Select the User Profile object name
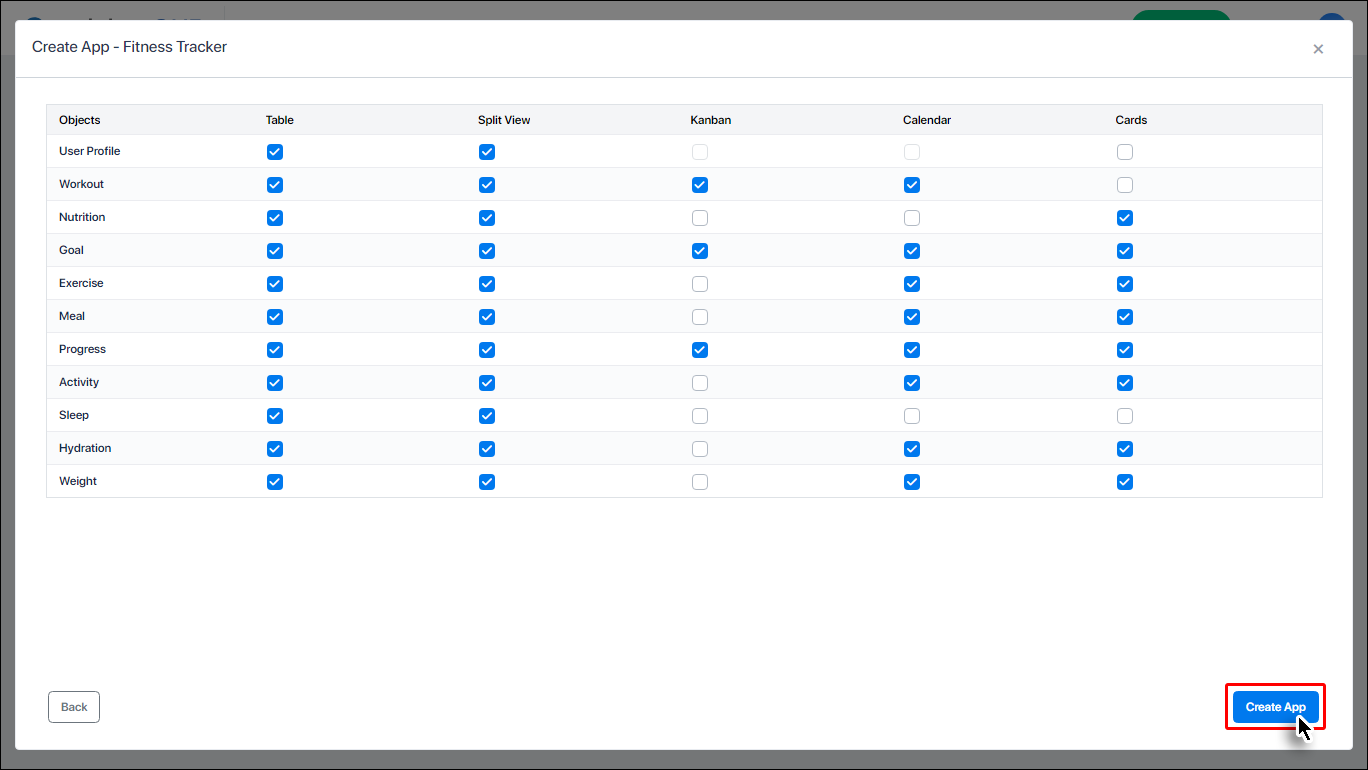The height and width of the screenshot is (770, 1368). tap(90, 151)
